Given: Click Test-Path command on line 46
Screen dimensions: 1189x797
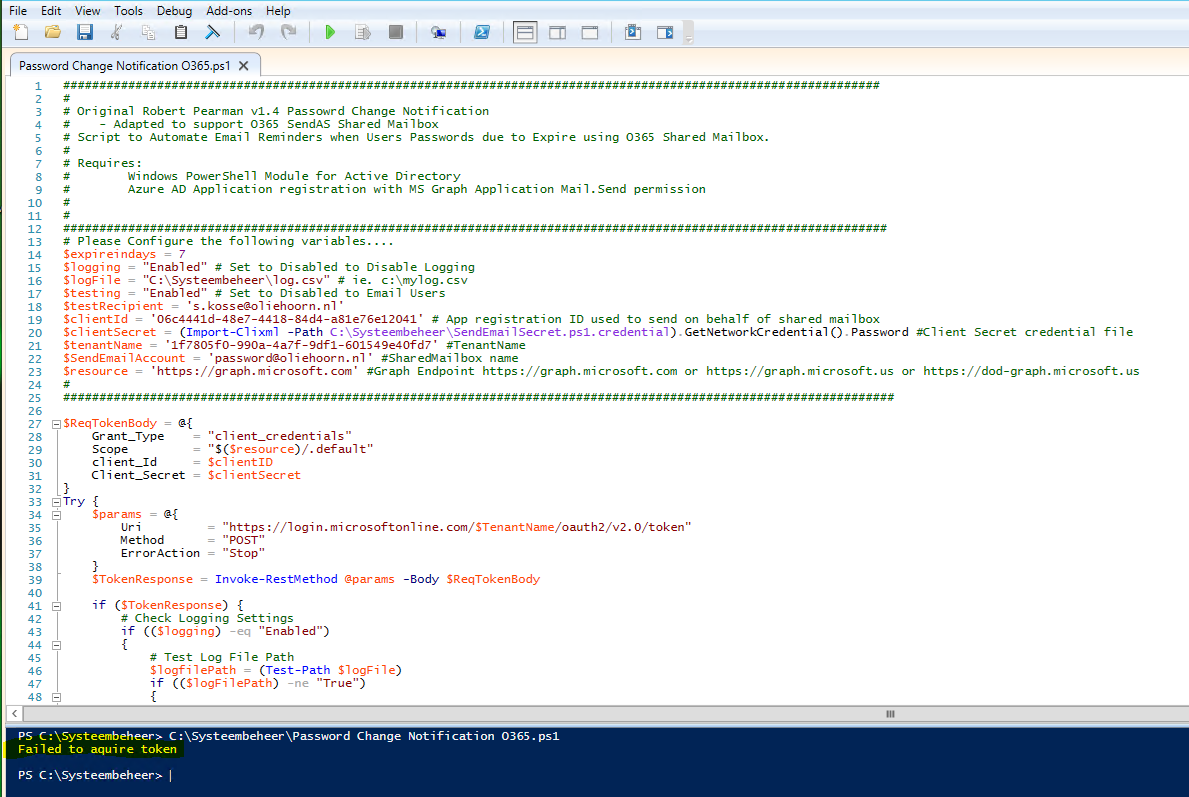Looking at the screenshot, I should coord(297,670).
